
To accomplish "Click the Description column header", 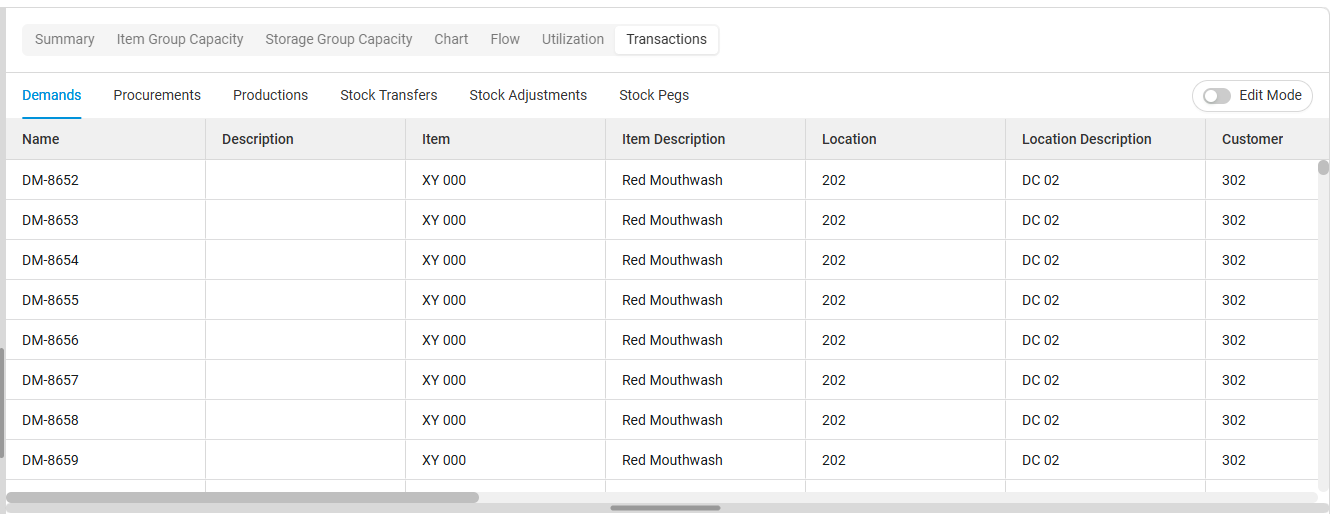I will click(306, 140).
